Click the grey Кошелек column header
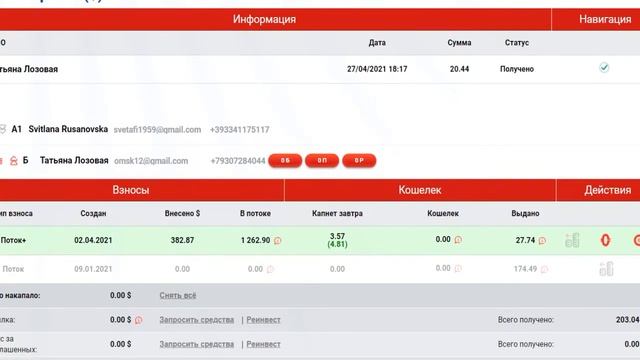The width and height of the screenshot is (640, 360). point(443,213)
